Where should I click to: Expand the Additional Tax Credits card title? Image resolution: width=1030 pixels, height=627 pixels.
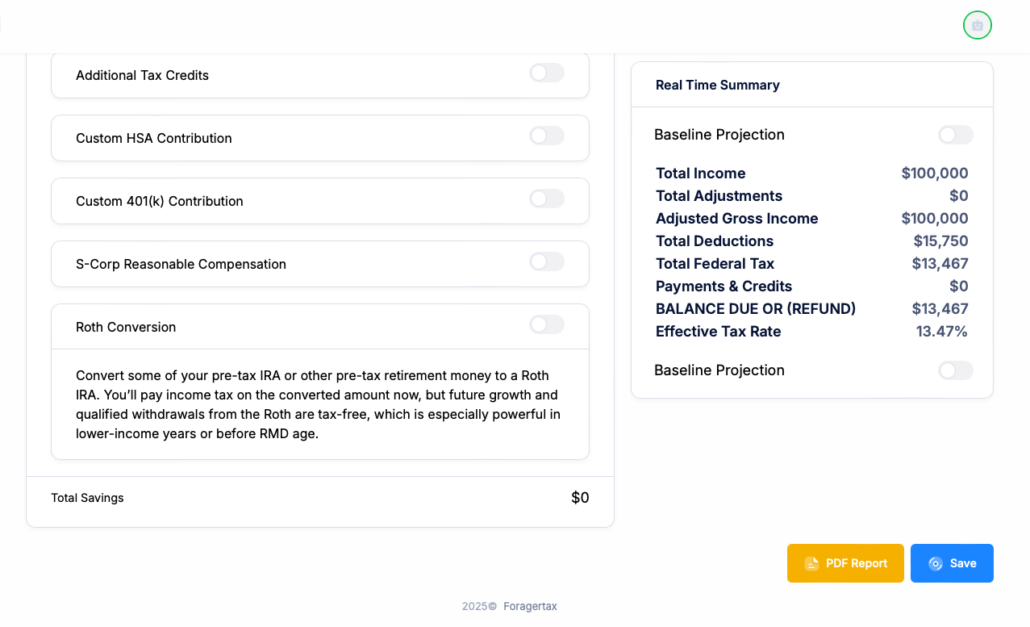tap(142, 75)
